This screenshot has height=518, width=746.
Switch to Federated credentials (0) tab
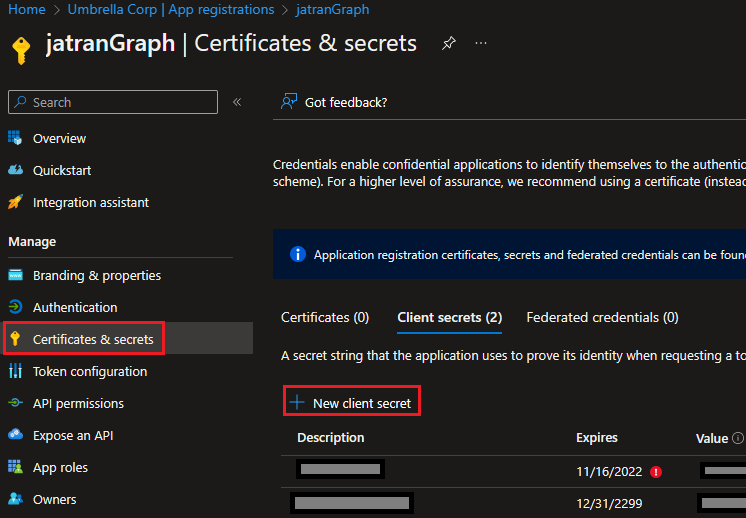[602, 317]
